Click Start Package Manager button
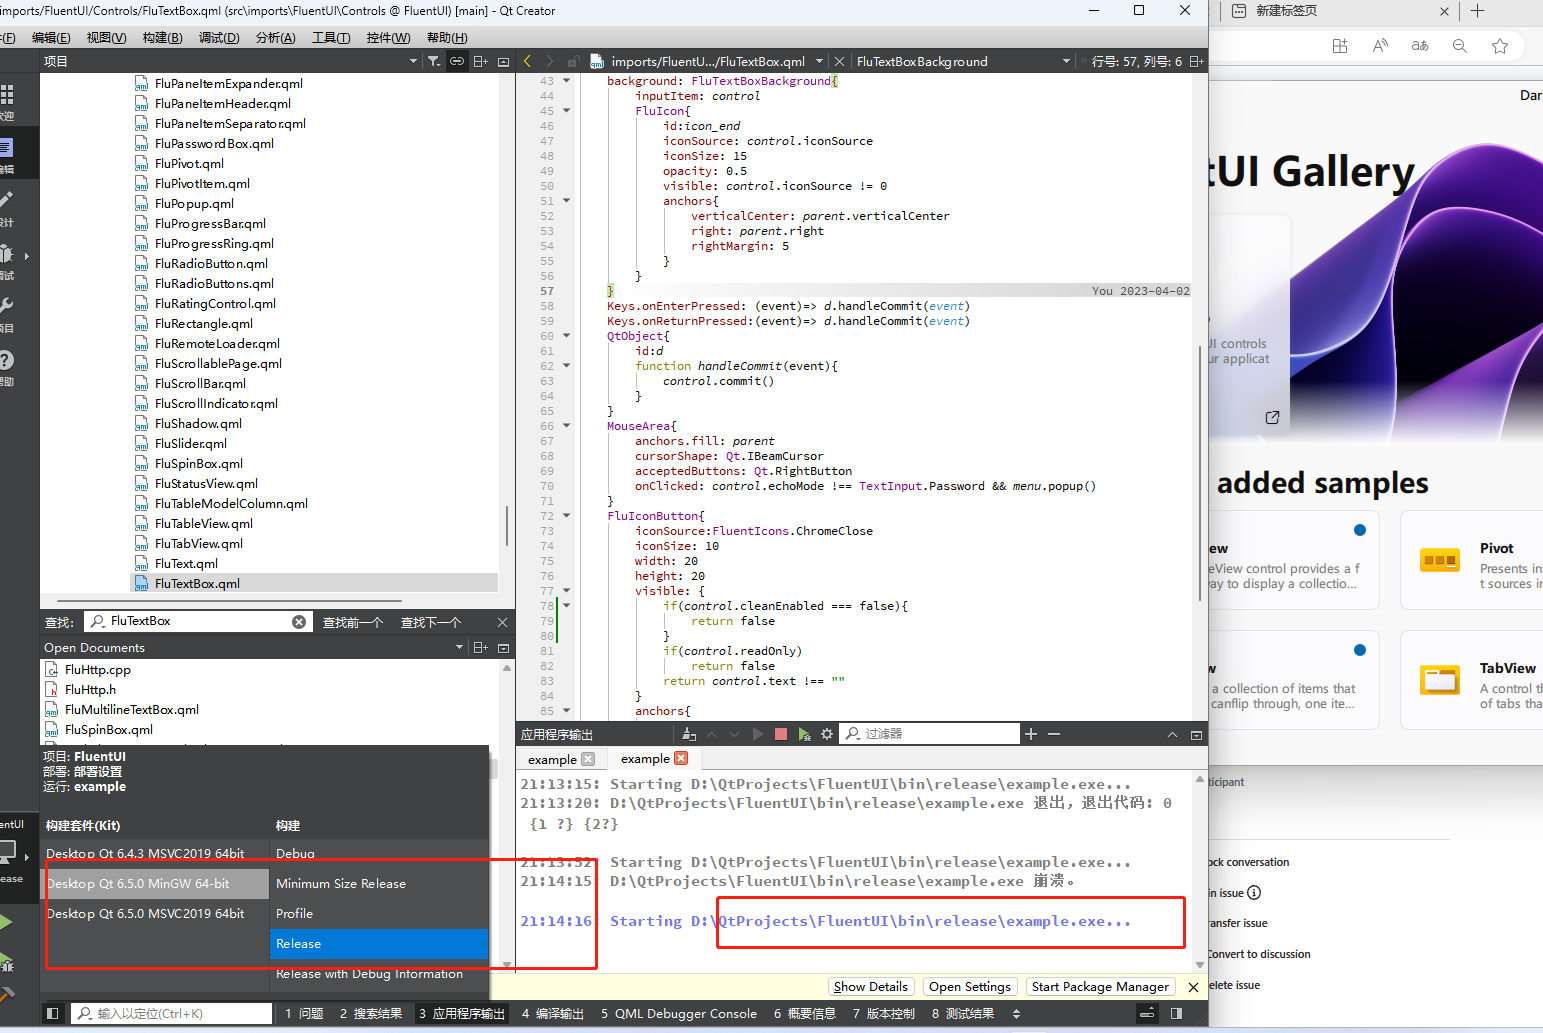Image resolution: width=1543 pixels, height=1033 pixels. click(x=1100, y=987)
